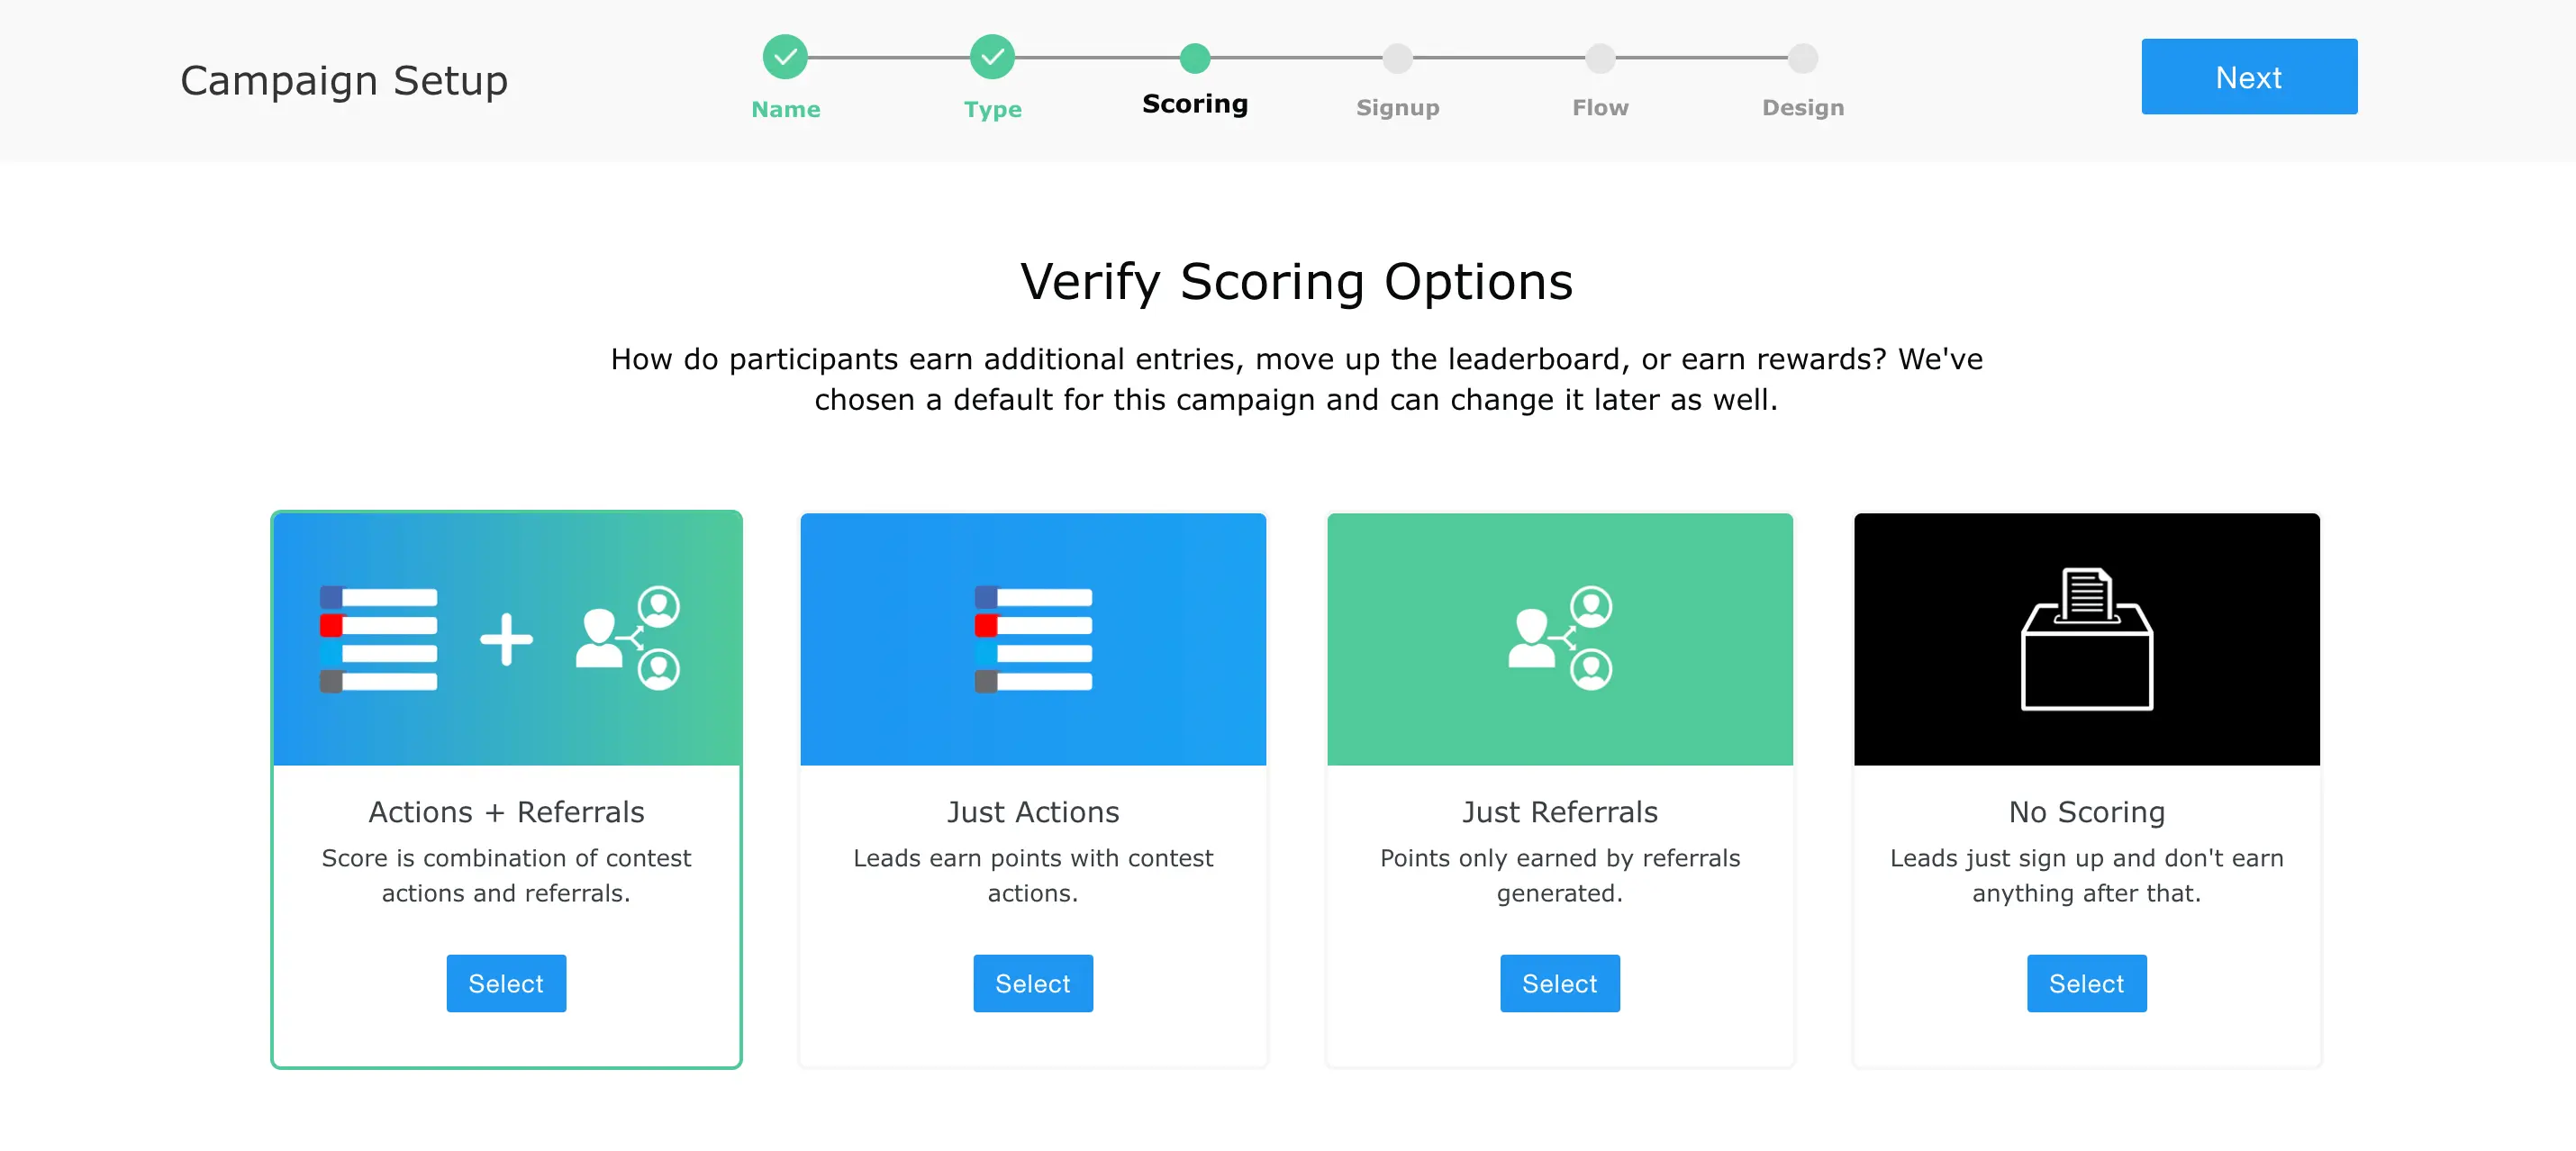Click the Type step label
Screen dimensions: 2576x1151
[x=992, y=109]
